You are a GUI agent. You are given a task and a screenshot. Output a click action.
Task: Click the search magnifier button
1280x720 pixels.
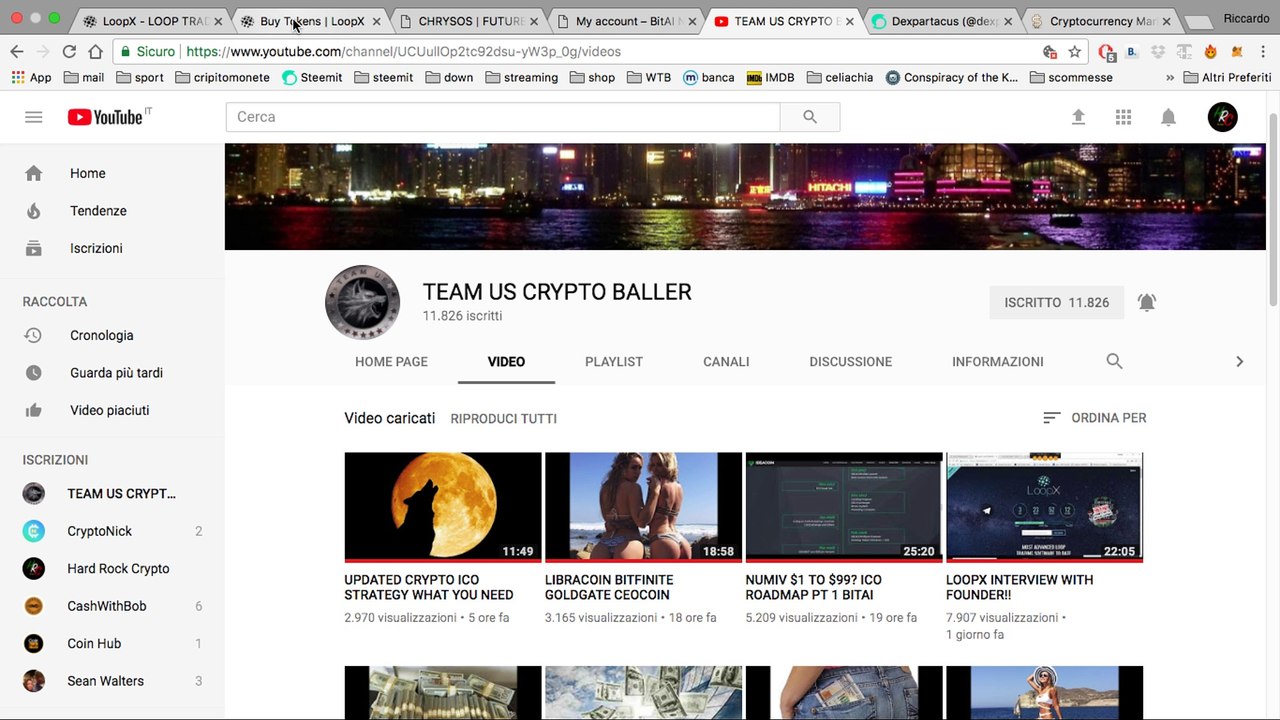click(x=810, y=117)
